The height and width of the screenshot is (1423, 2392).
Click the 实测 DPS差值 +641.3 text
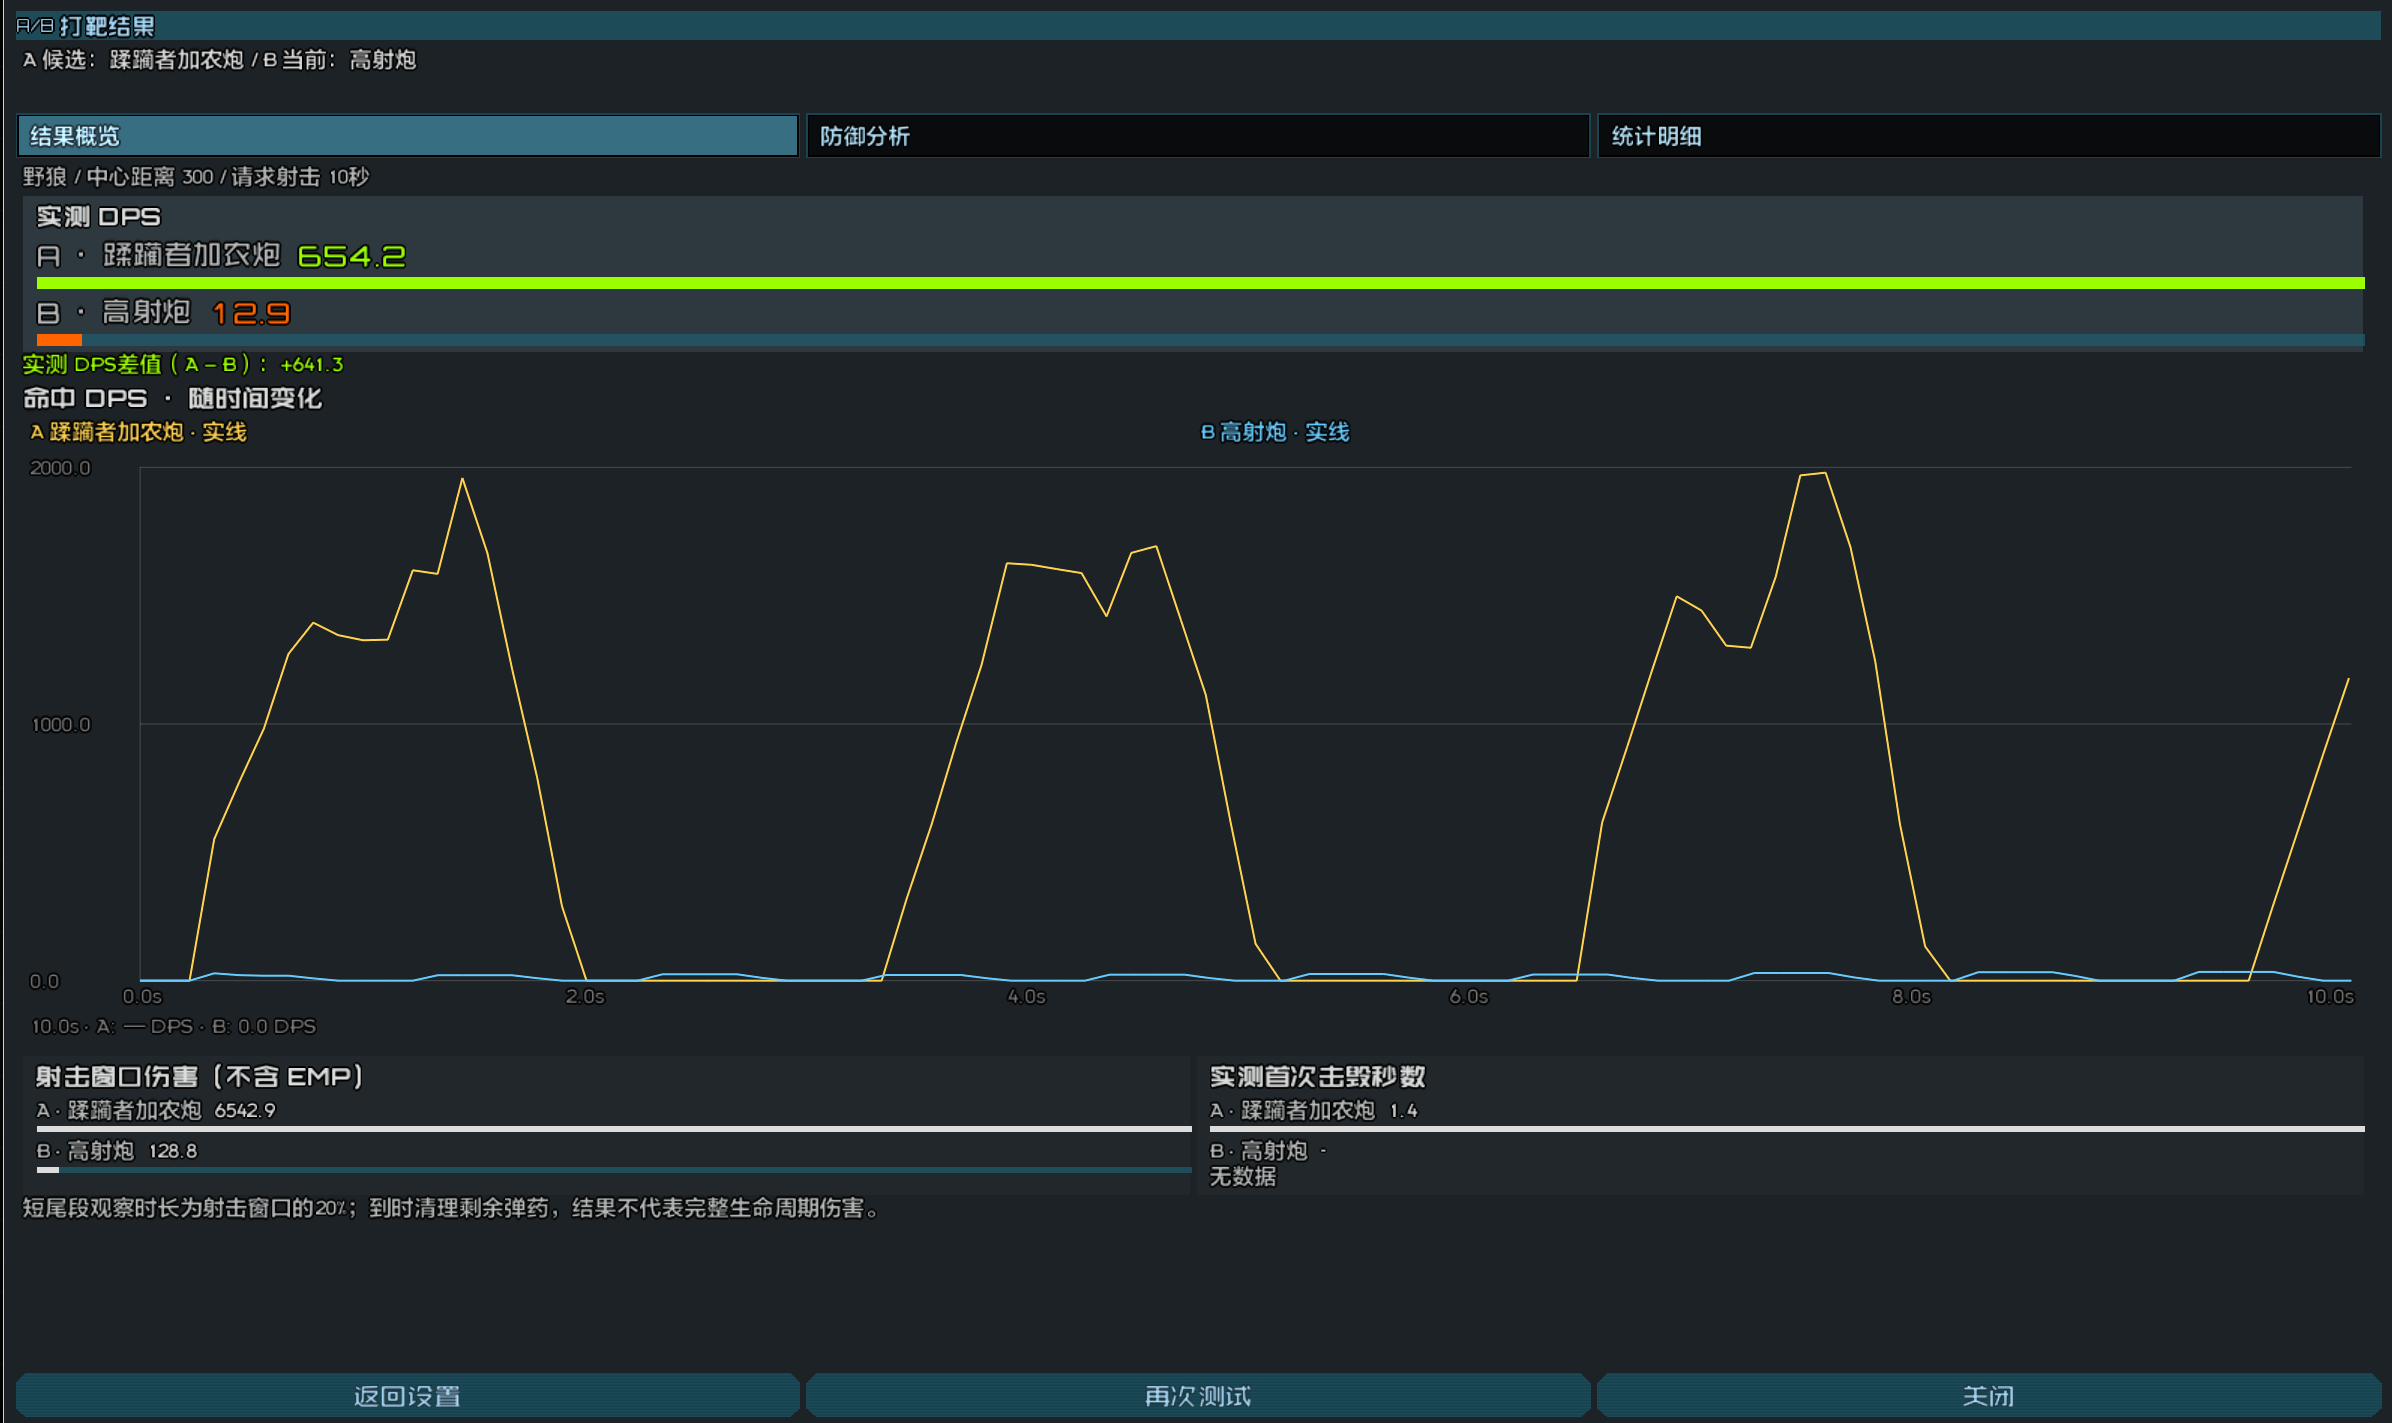click(x=183, y=364)
